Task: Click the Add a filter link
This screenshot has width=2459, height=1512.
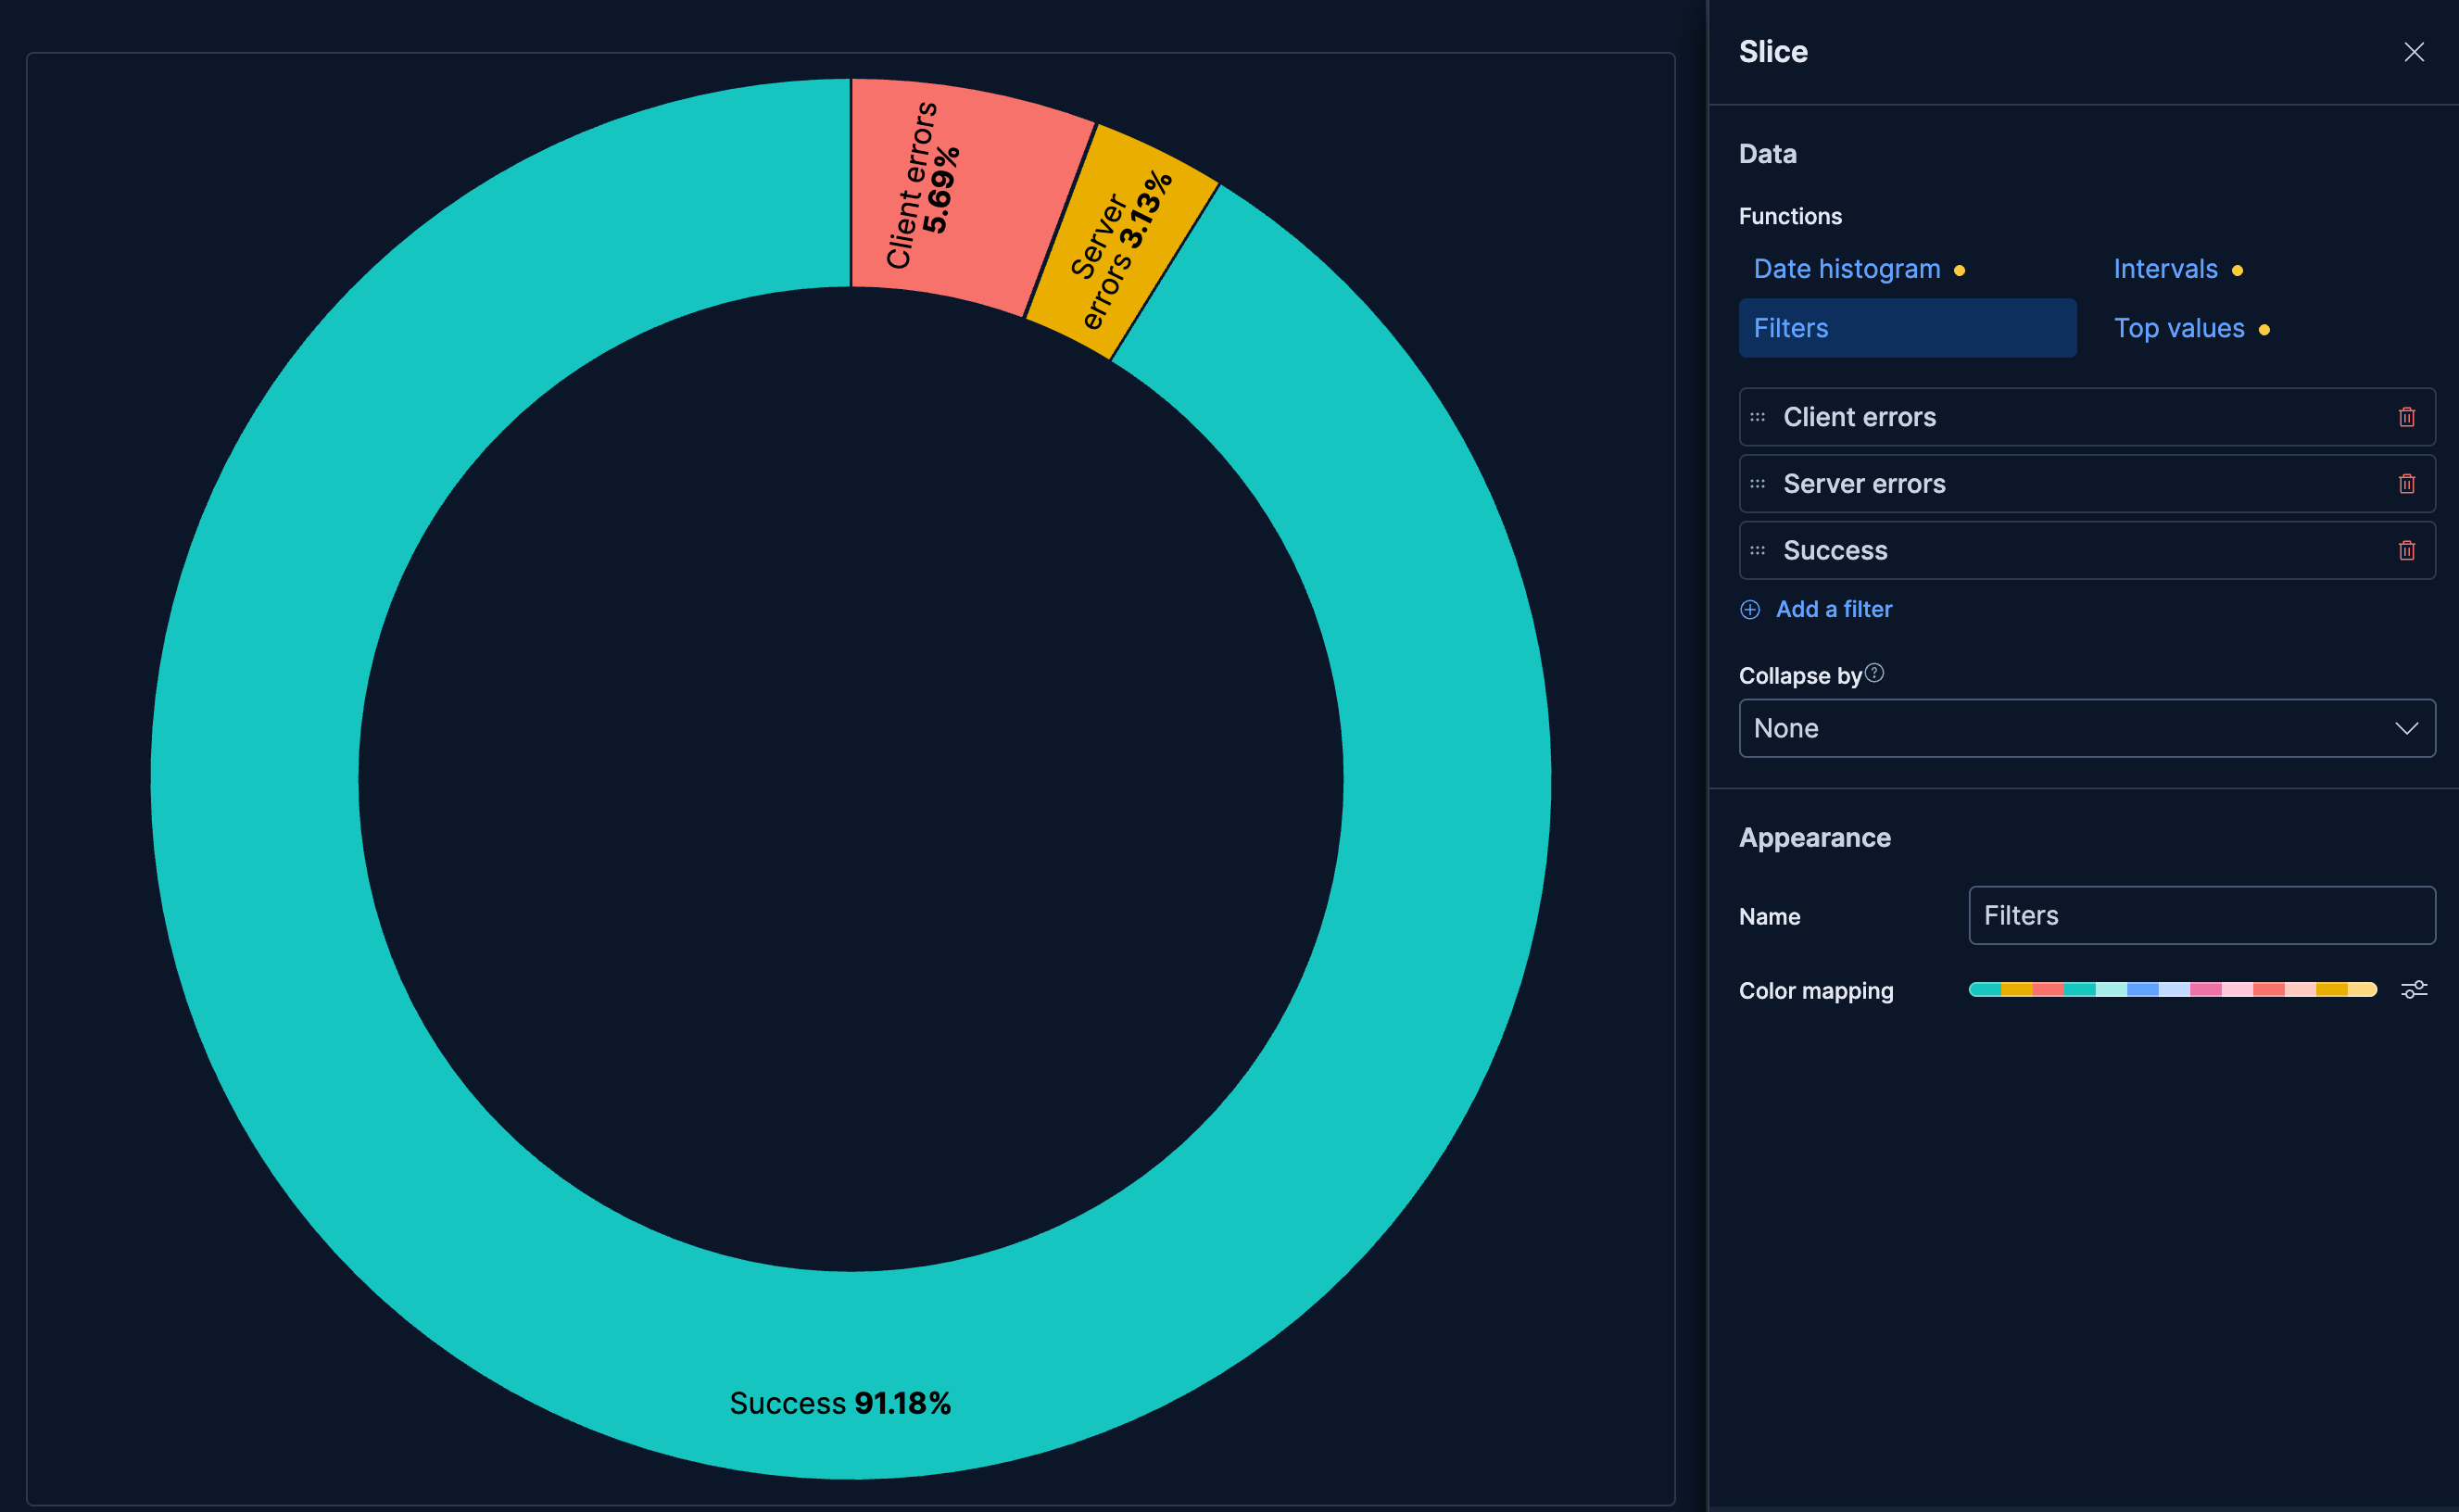Action: (1834, 609)
